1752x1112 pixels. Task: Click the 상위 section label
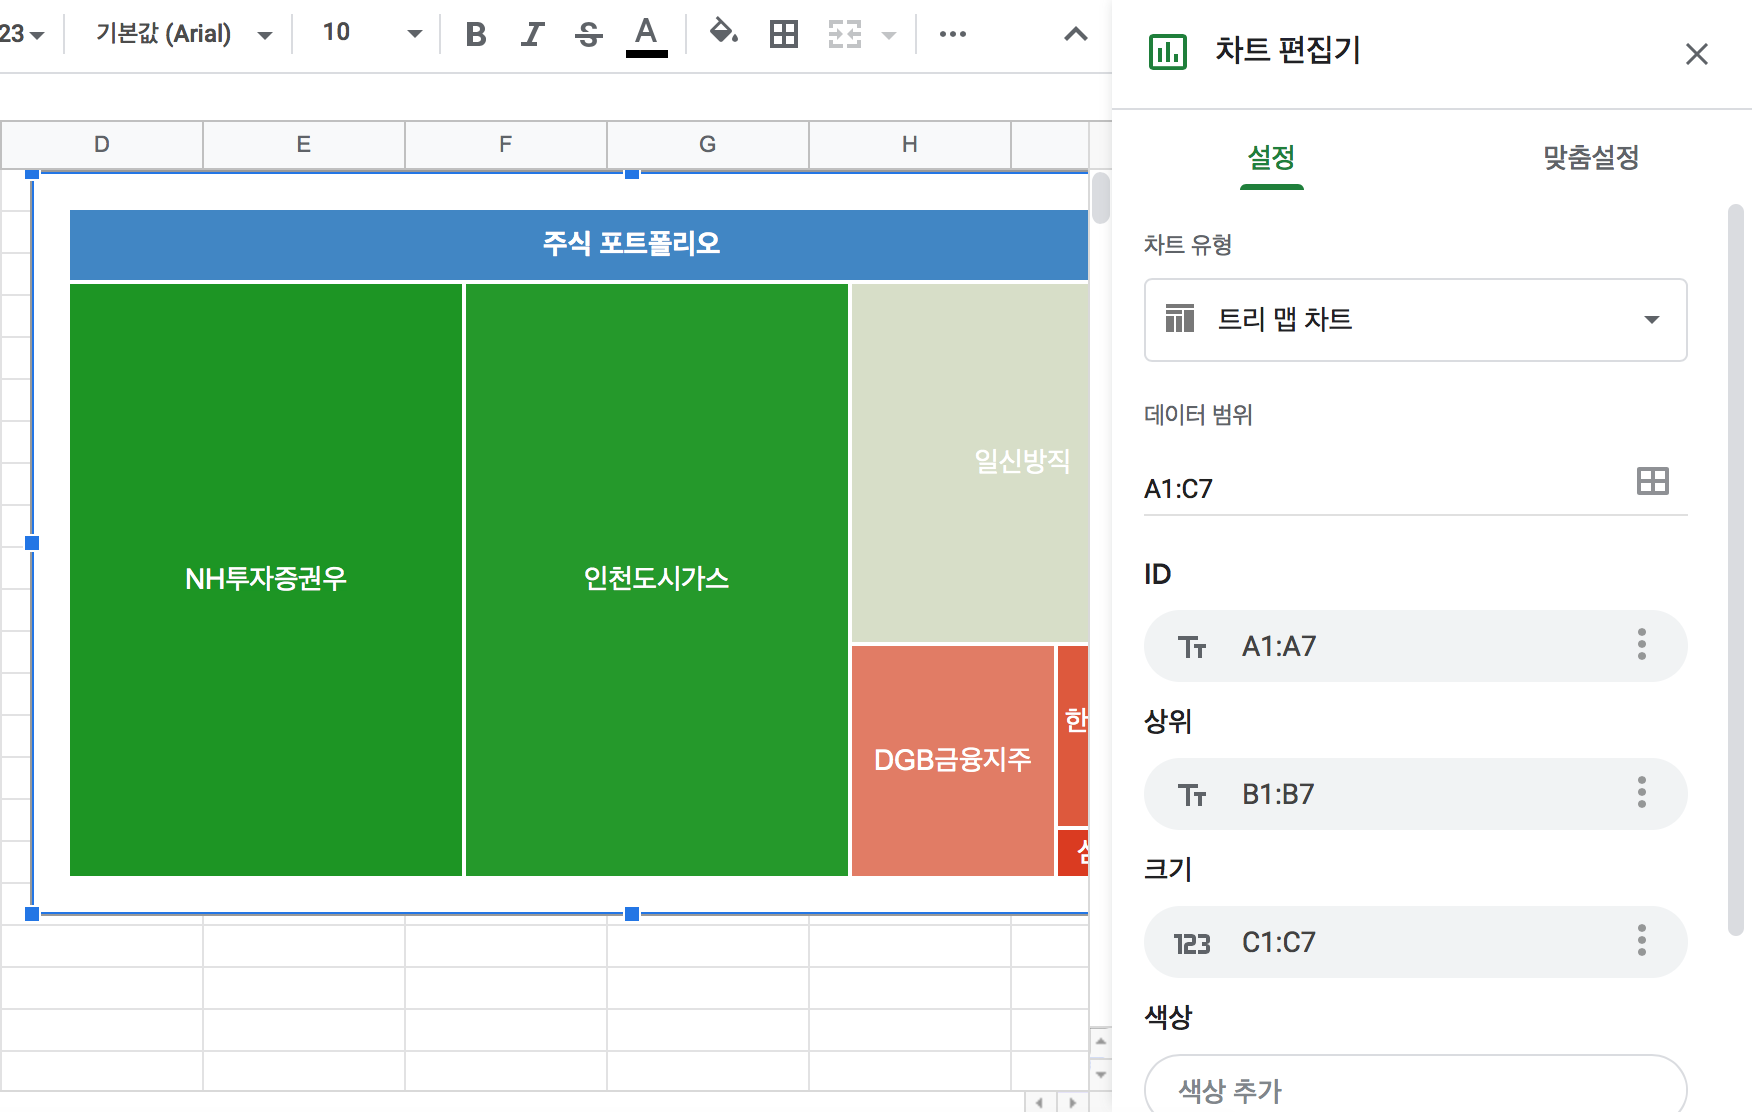point(1168,721)
